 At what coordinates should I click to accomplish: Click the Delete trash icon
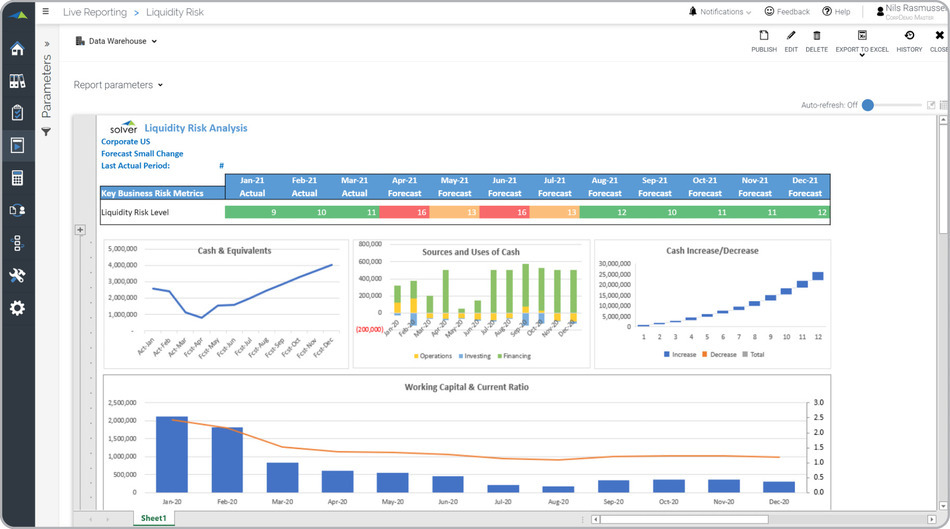click(x=816, y=40)
